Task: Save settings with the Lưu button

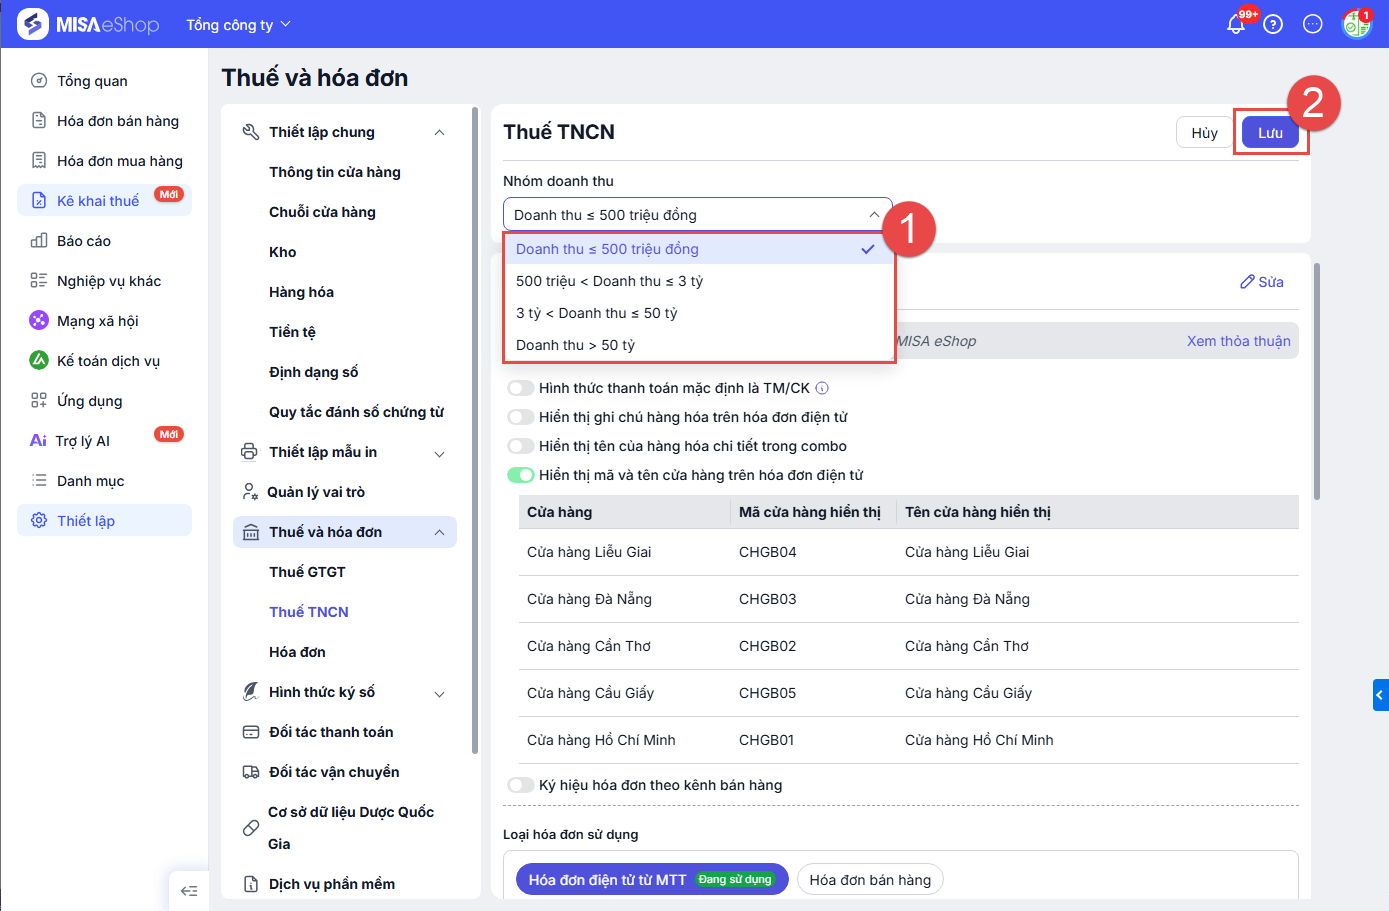Action: coord(1270,132)
